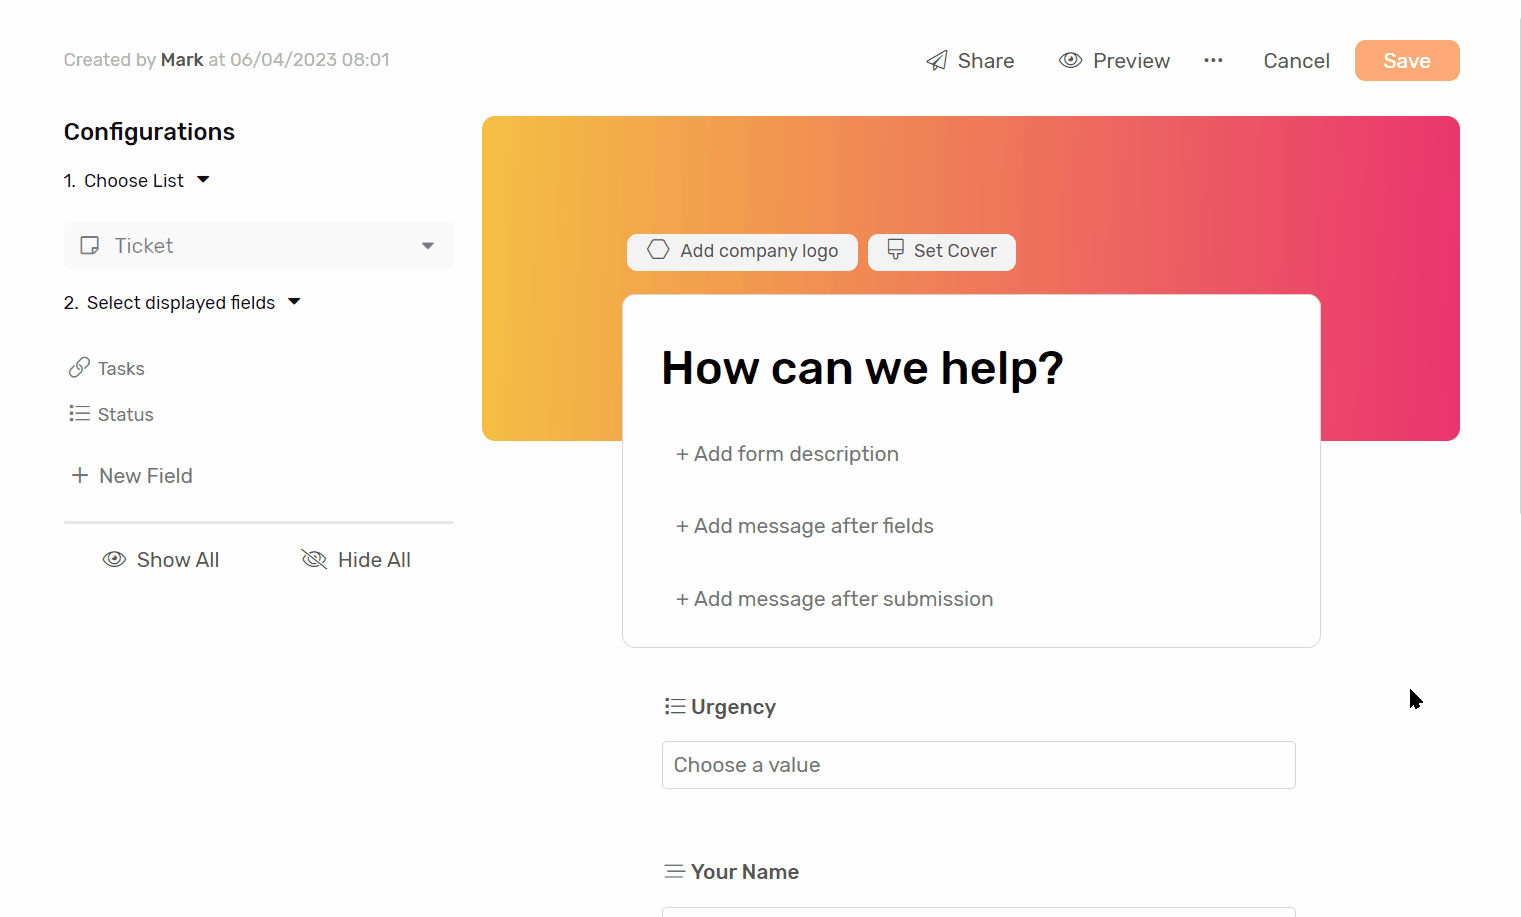1521x917 pixels.
Task: Expand the Select displayed fields section
Action: [294, 301]
